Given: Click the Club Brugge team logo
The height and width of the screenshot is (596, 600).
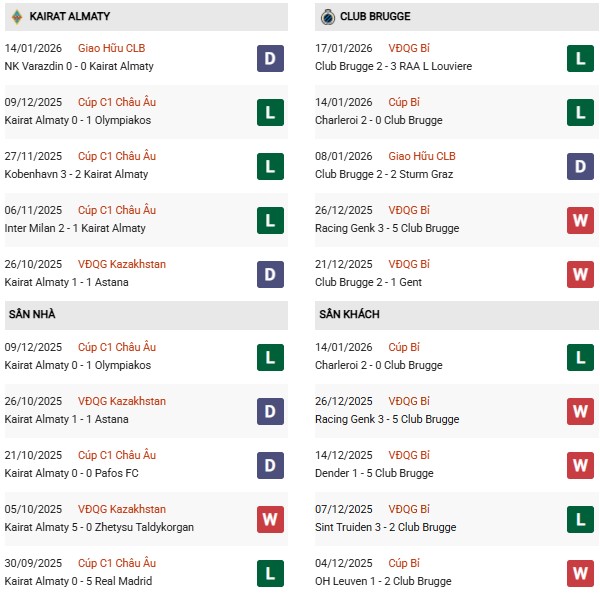Looking at the screenshot, I should [x=327, y=17].
